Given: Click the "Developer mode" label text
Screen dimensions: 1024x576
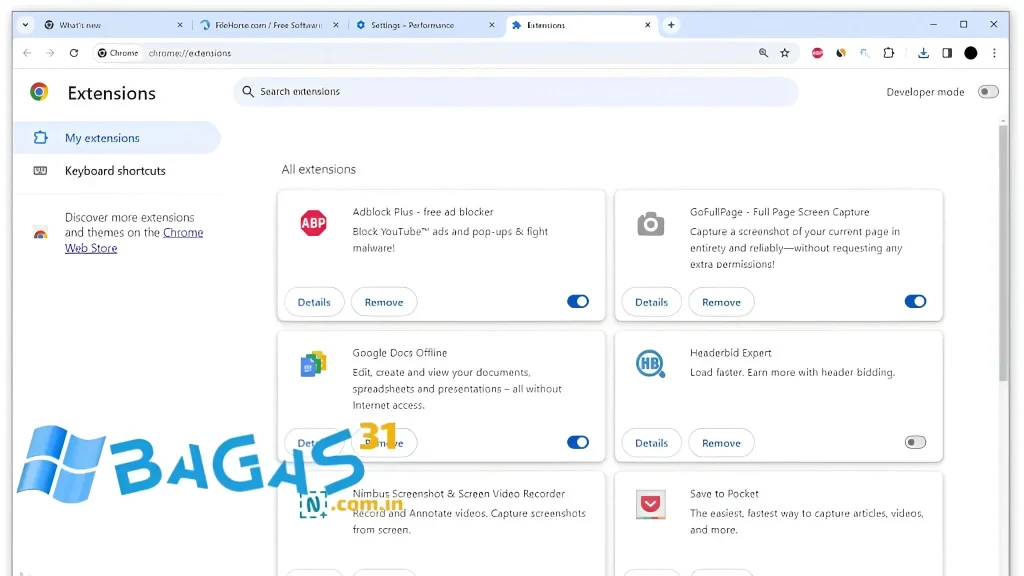Looking at the screenshot, I should click(925, 92).
